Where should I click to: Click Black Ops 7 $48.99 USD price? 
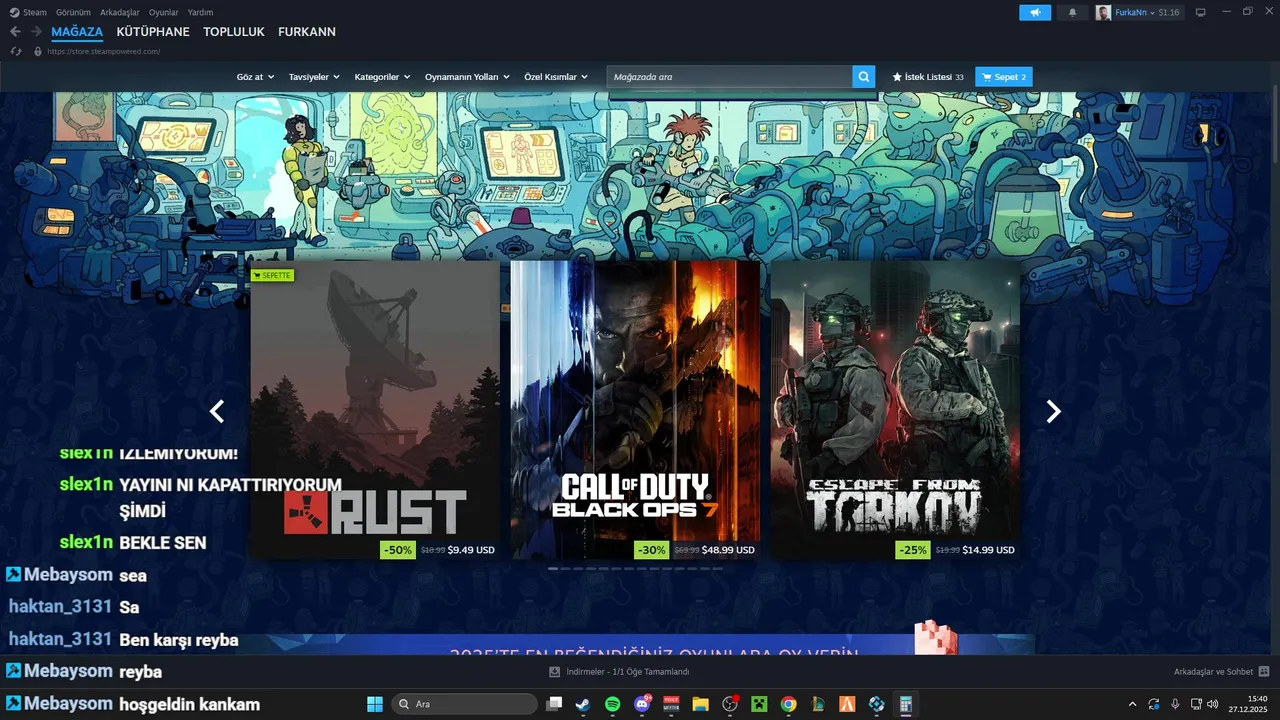[728, 550]
